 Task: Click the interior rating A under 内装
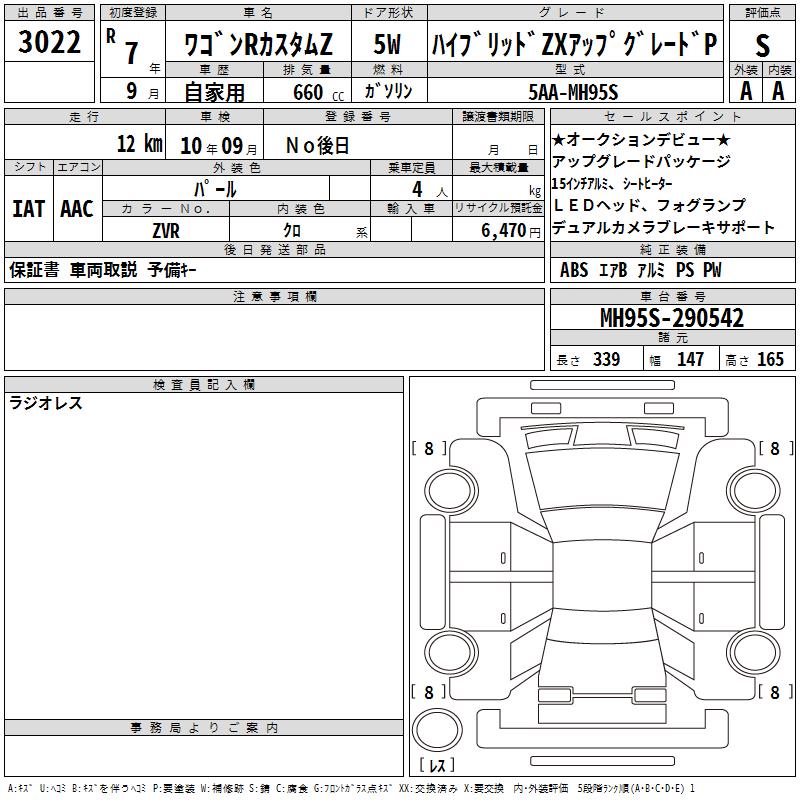778,91
